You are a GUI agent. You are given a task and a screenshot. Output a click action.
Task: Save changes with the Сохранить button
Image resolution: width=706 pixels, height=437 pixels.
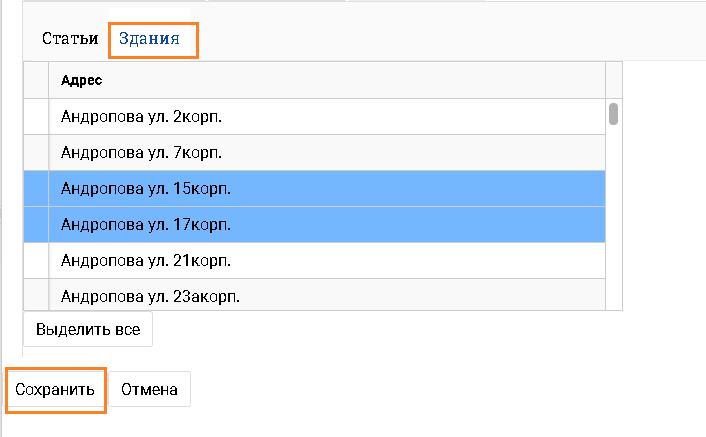(x=55, y=389)
